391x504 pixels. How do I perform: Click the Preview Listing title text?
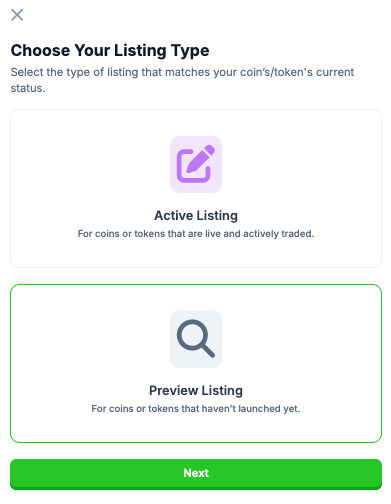(x=196, y=390)
